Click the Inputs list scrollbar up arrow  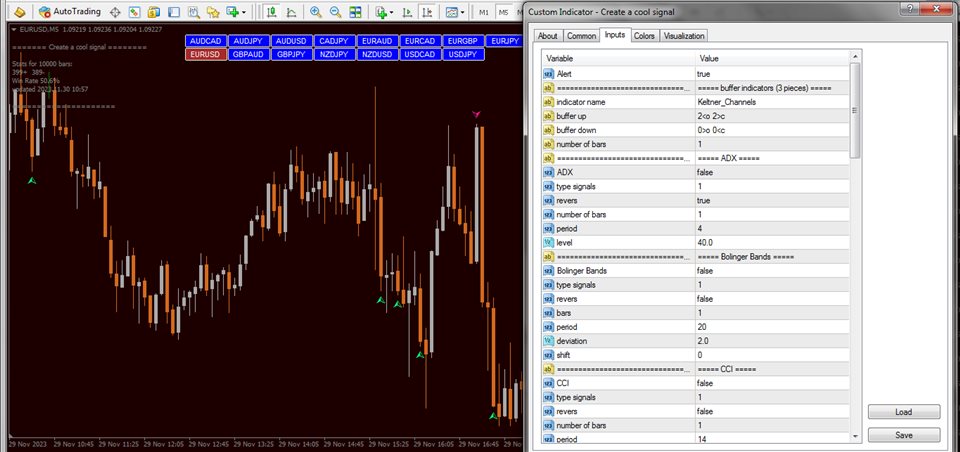click(x=855, y=56)
